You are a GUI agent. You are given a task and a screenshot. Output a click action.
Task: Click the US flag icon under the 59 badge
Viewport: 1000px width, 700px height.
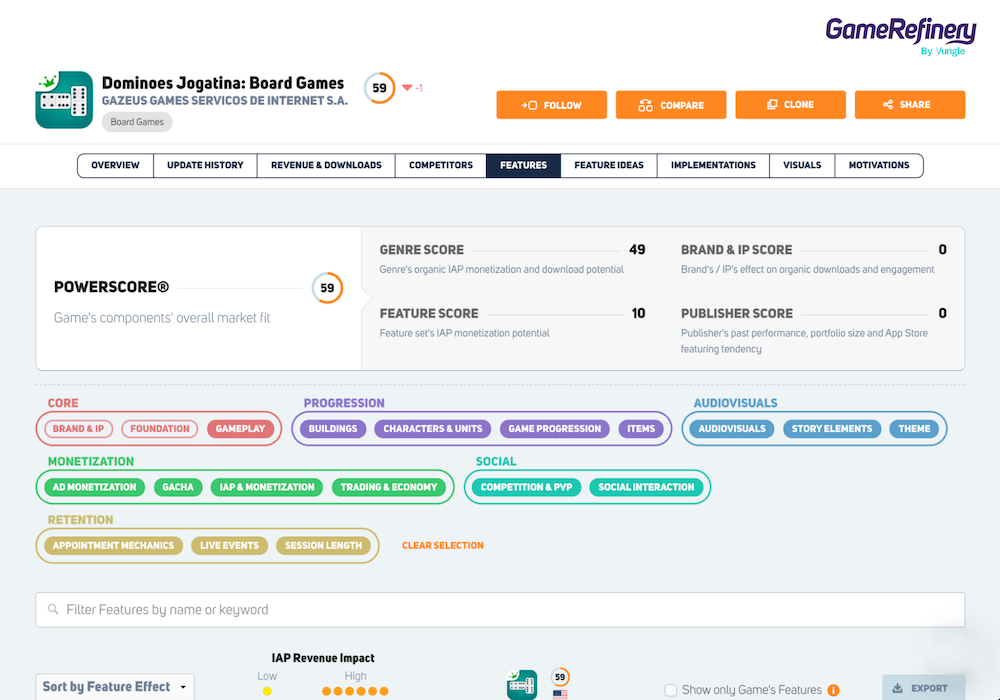click(560, 695)
